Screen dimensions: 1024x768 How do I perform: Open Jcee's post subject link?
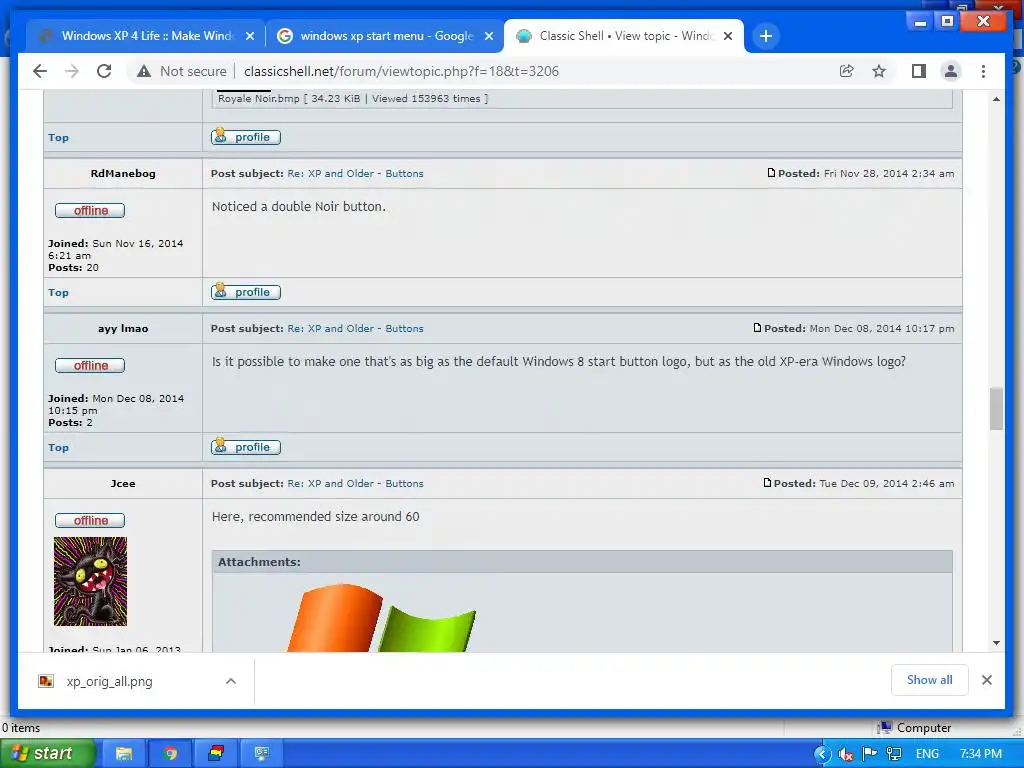(355, 483)
